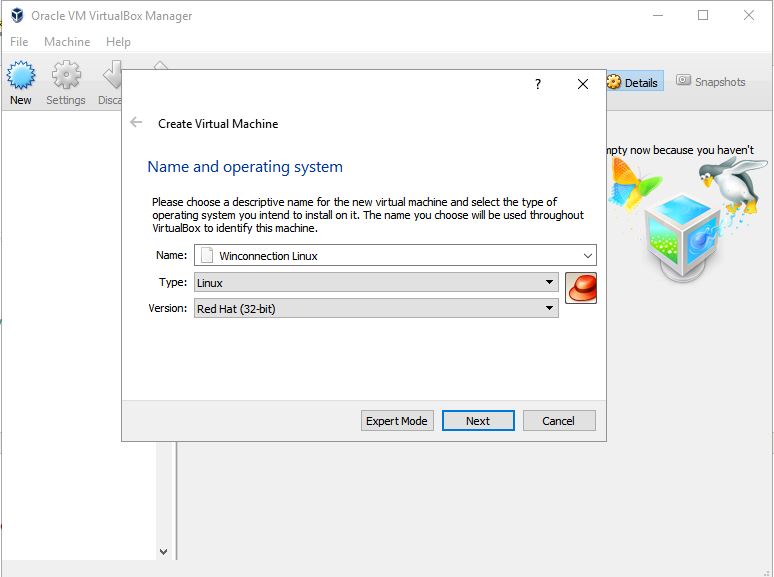Click the VM list scroll down arrow
Screen dimensions: 774x577
coord(163,552)
